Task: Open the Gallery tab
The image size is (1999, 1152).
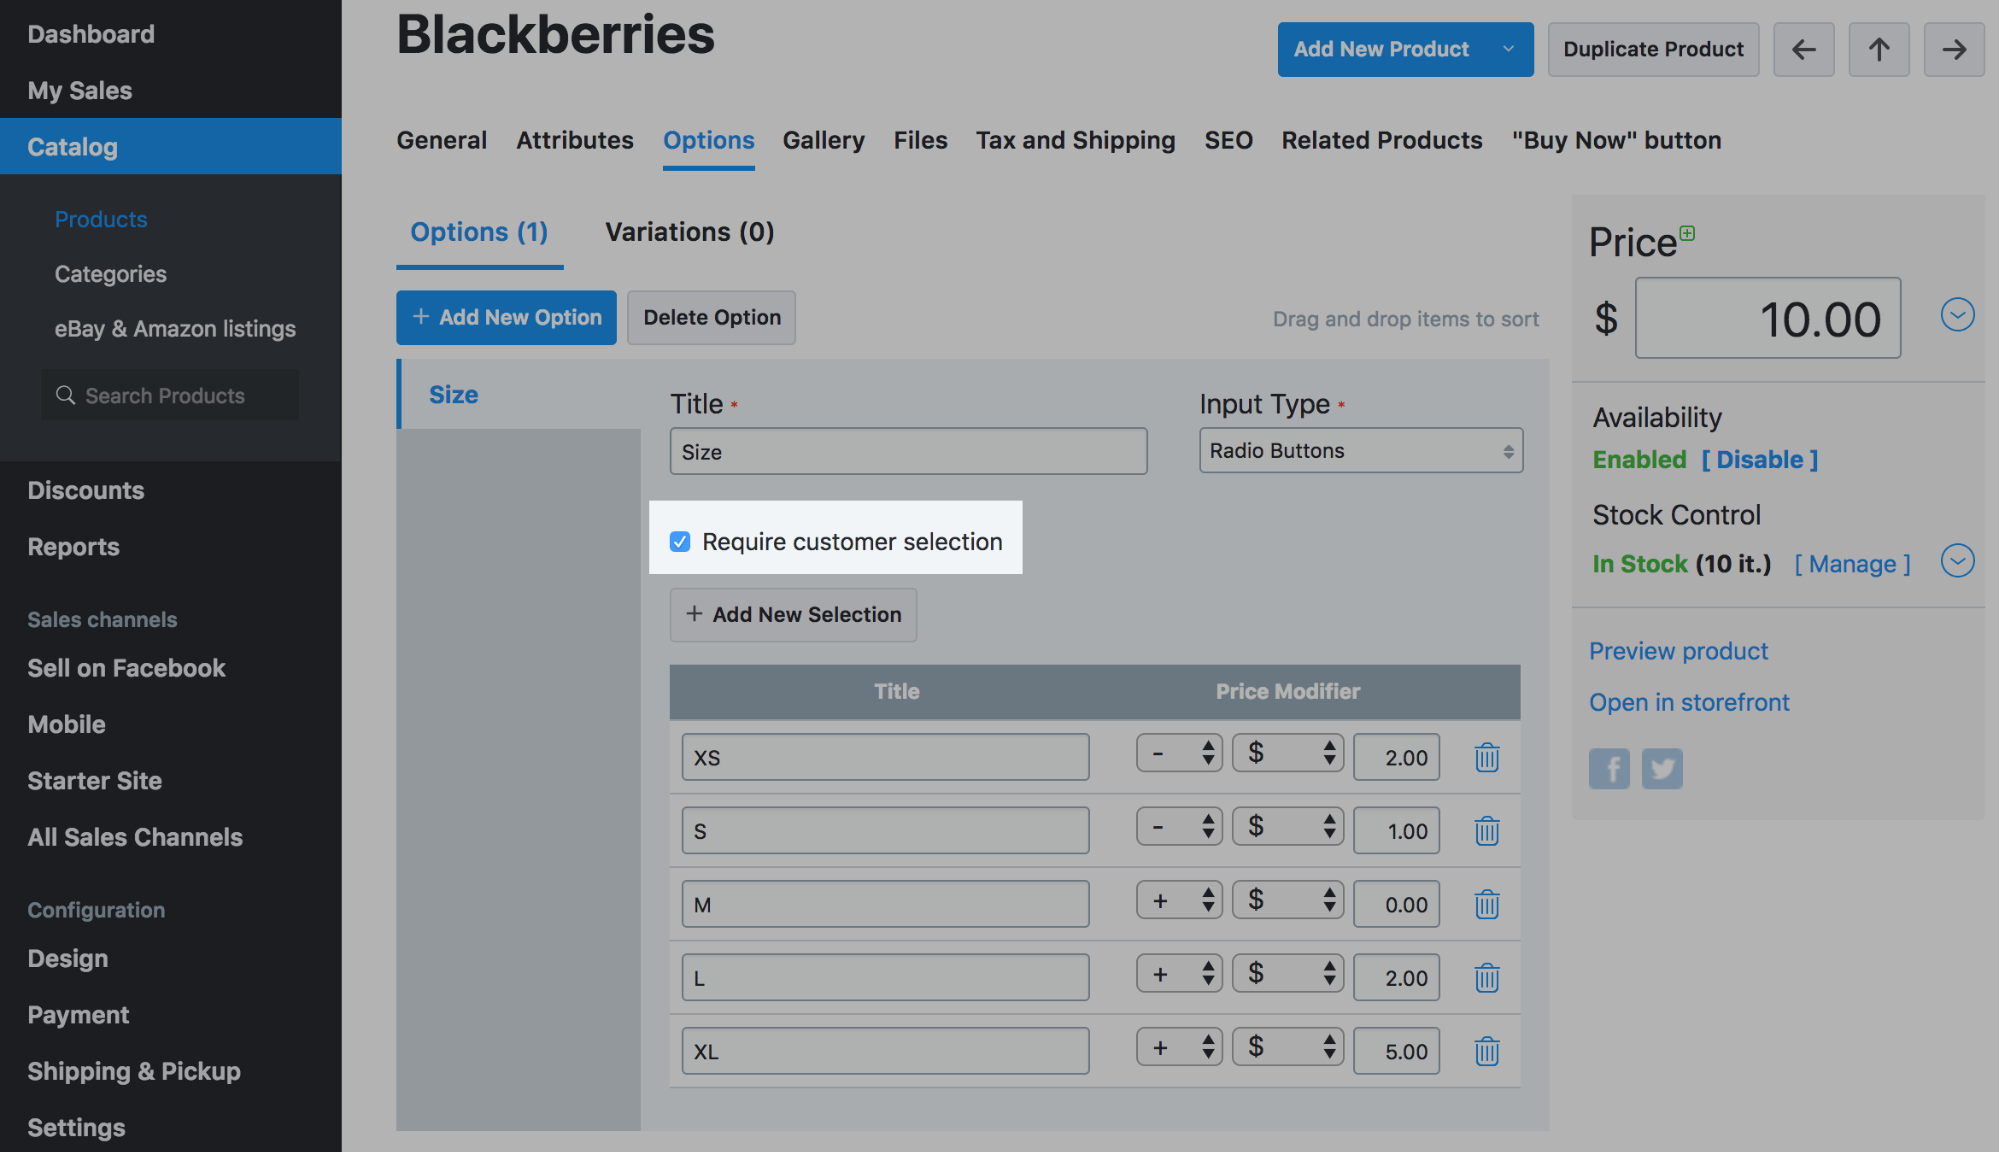Action: (x=823, y=140)
